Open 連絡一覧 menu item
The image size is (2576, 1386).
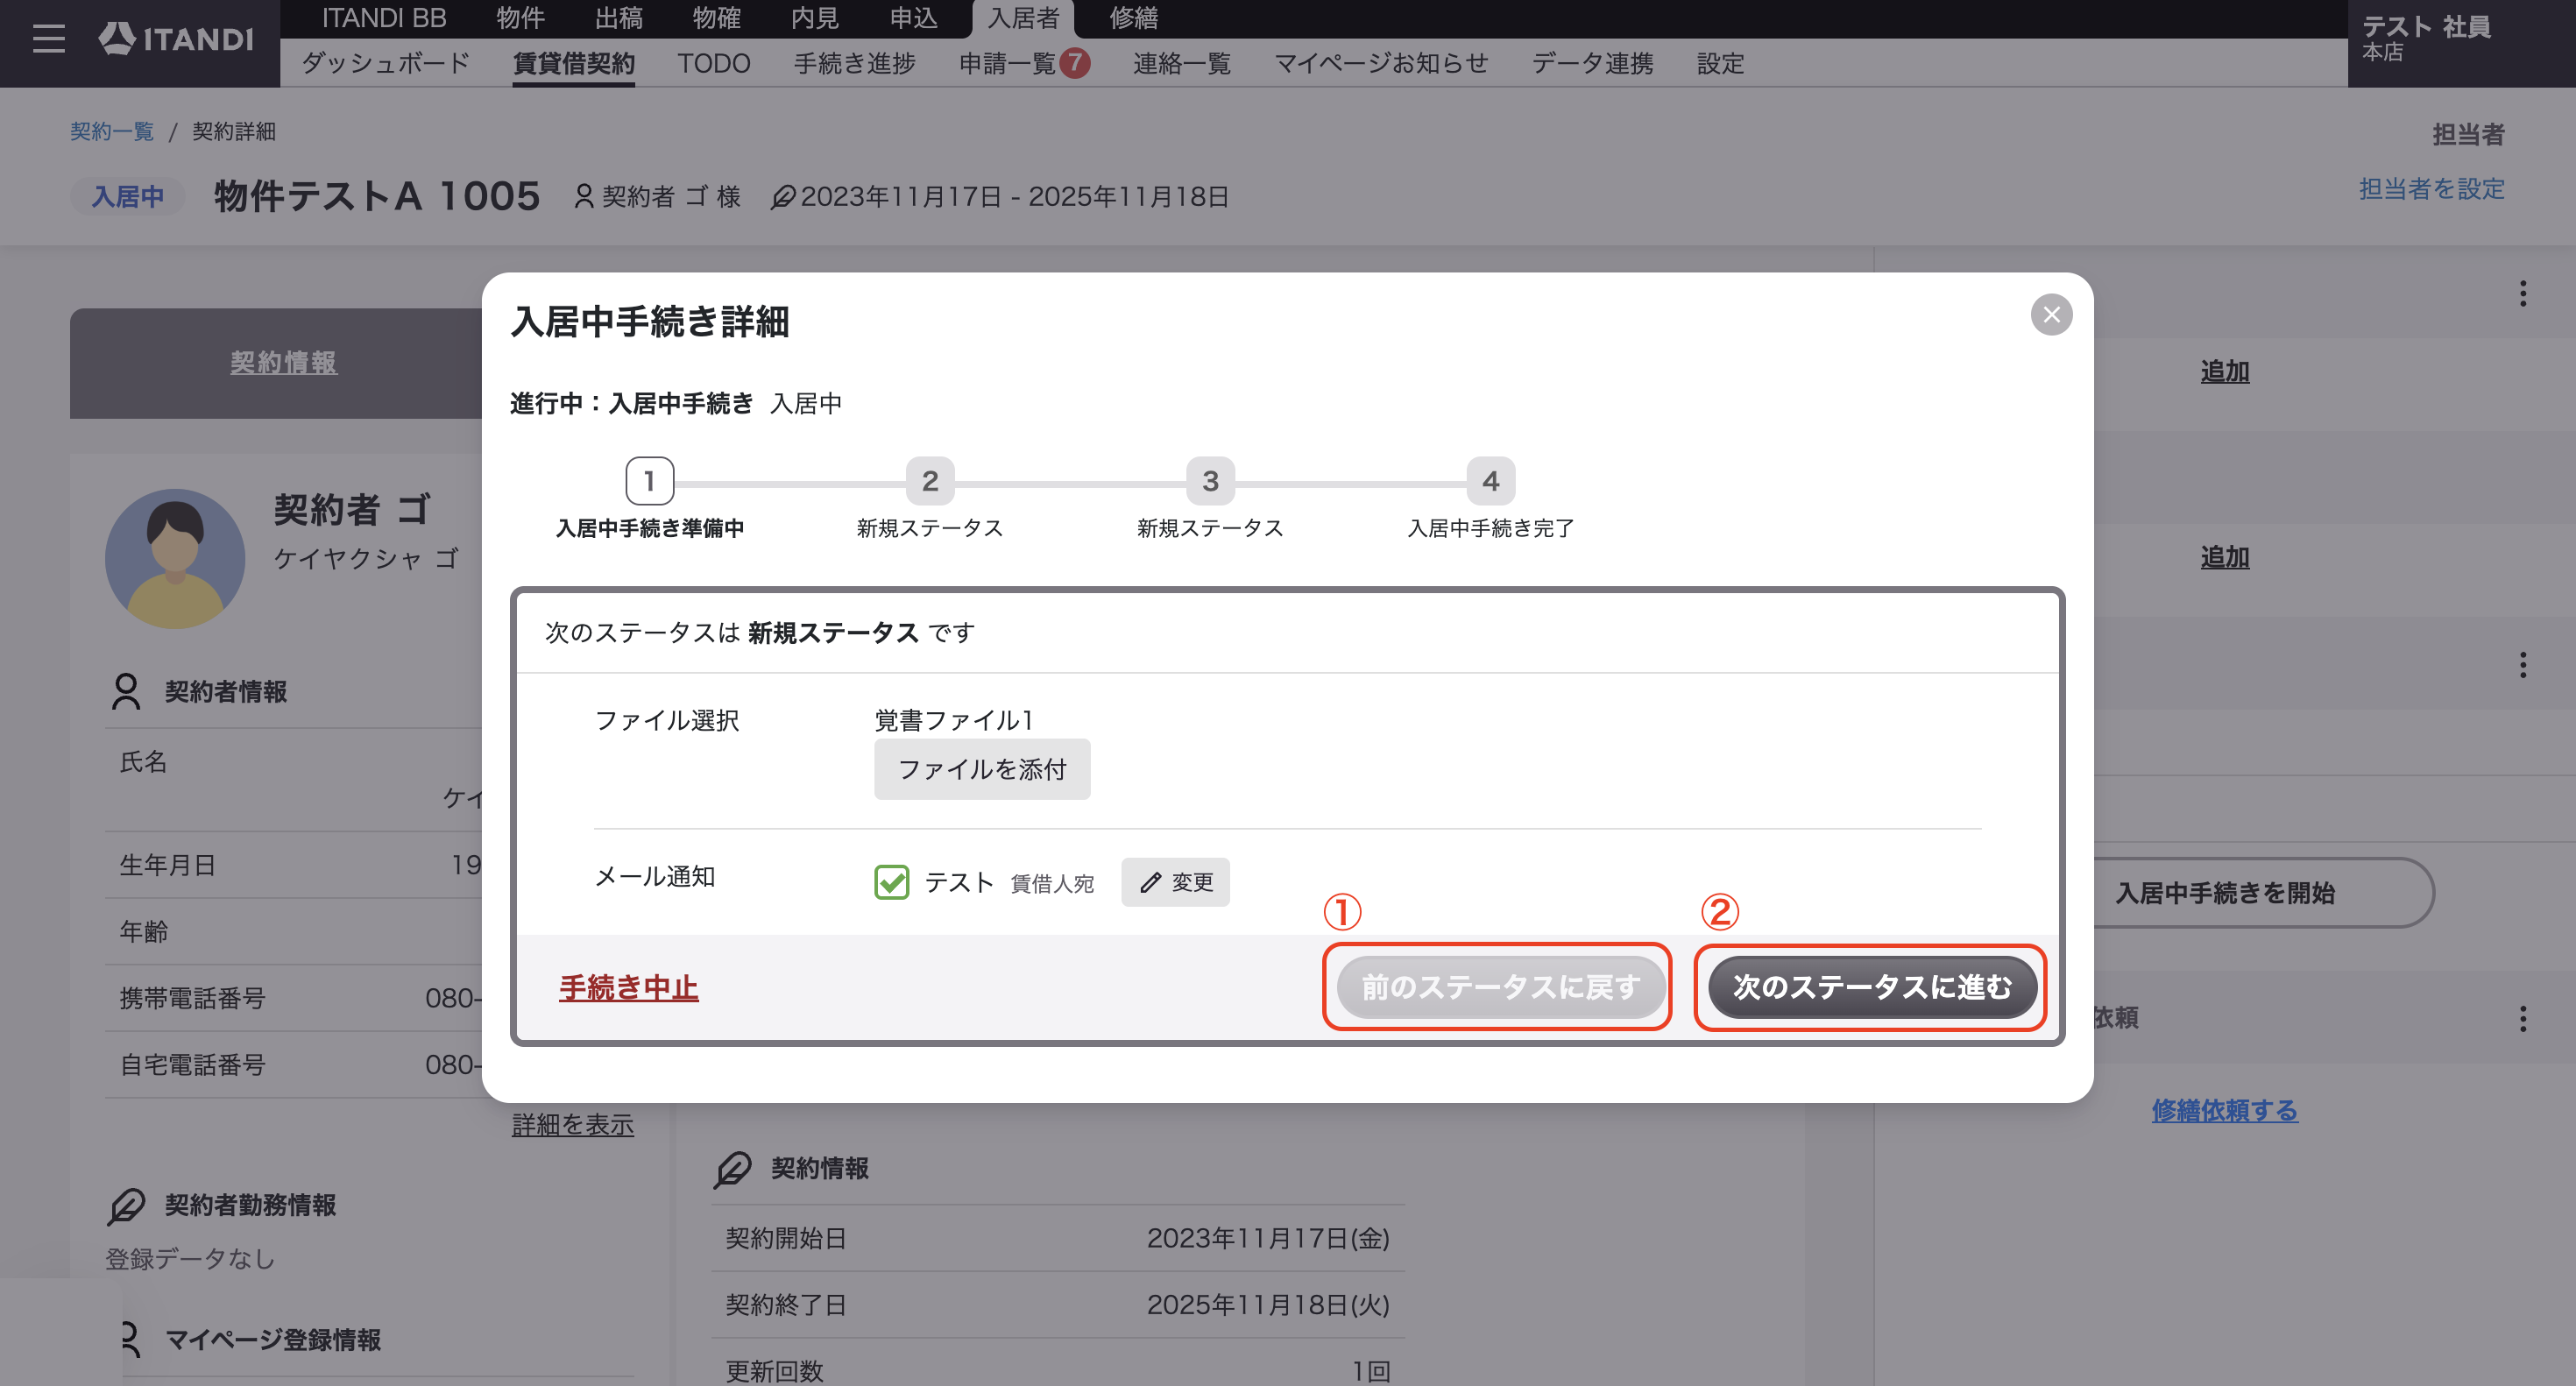[x=1182, y=63]
